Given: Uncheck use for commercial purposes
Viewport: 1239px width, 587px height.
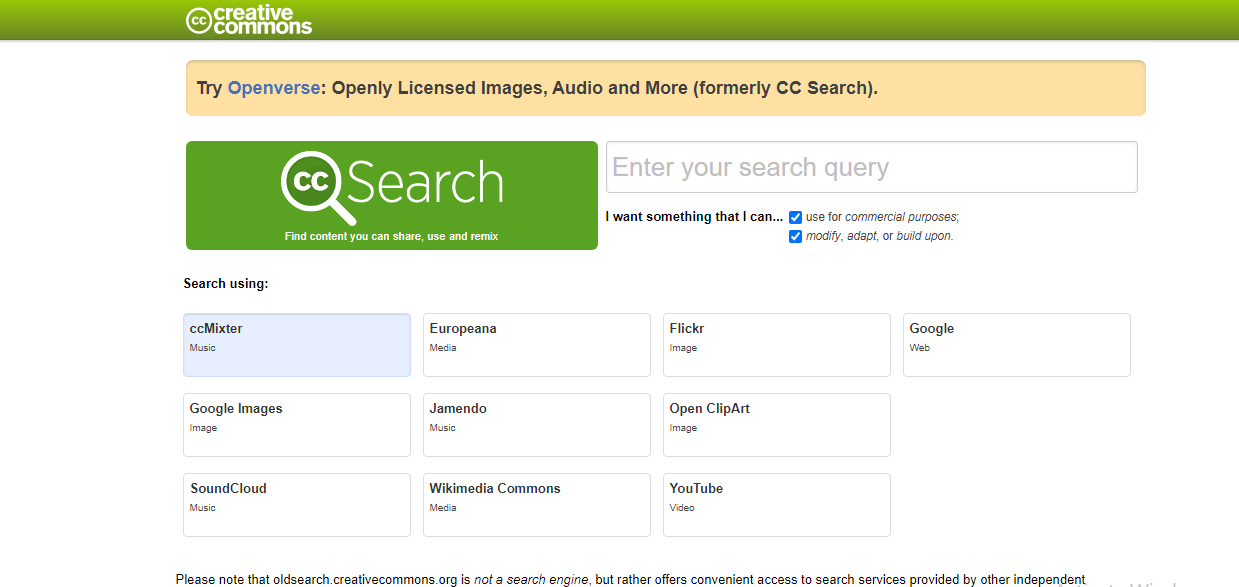Looking at the screenshot, I should (x=796, y=217).
